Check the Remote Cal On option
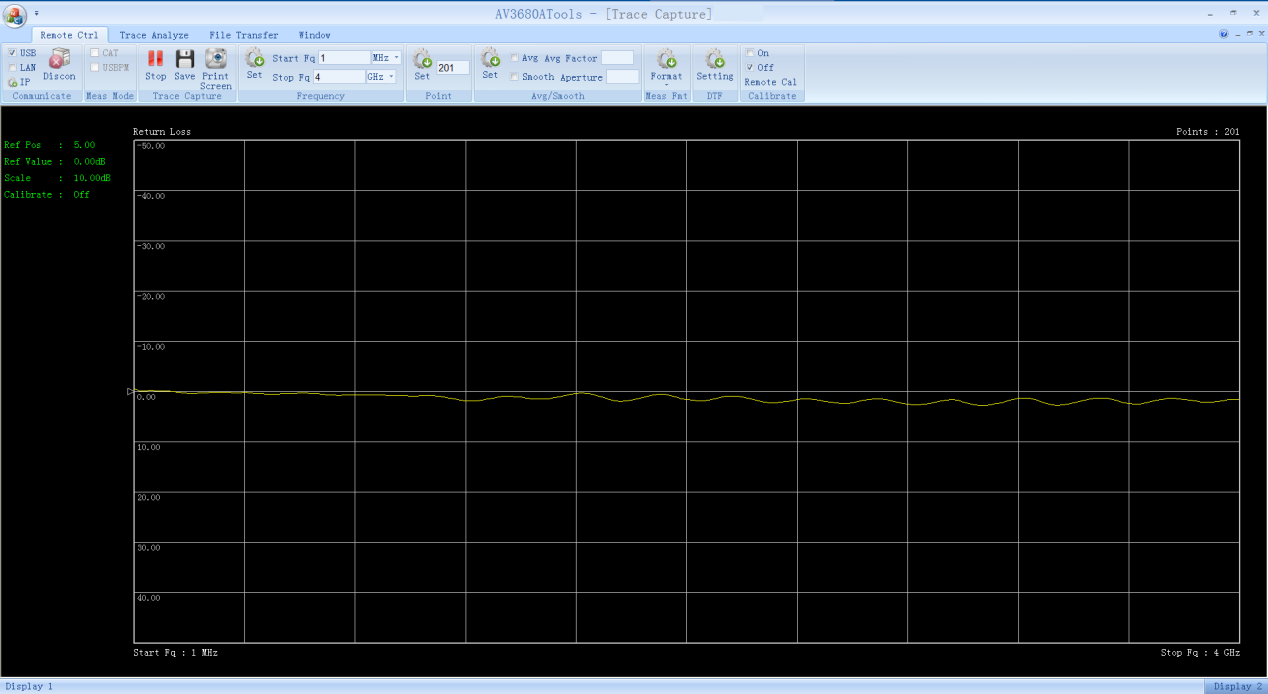This screenshot has width=1268, height=694. point(751,53)
